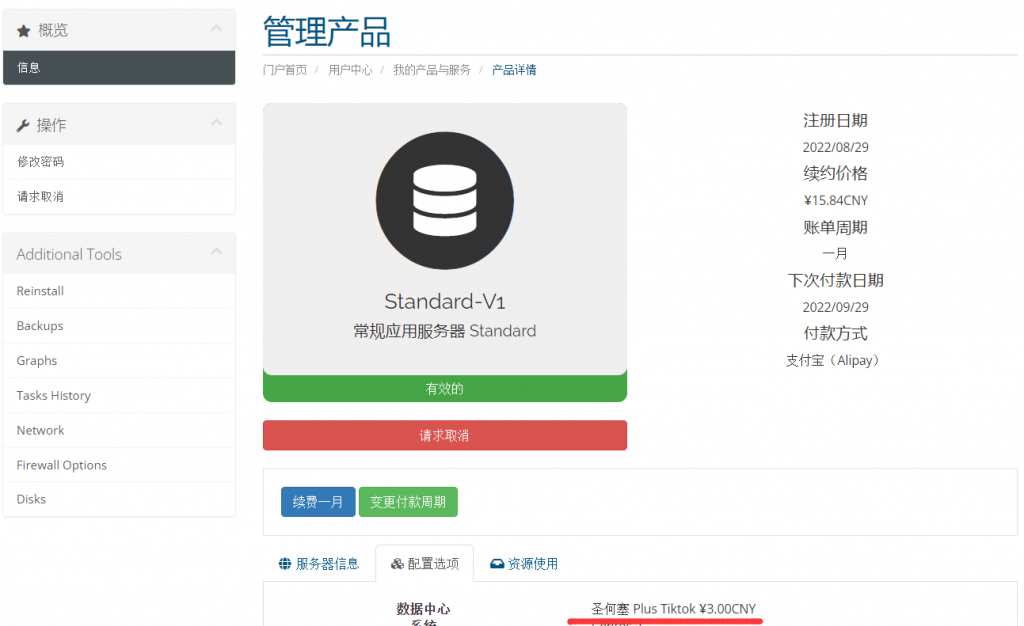Click the globe icon on 服务器信息 tab

(285, 564)
